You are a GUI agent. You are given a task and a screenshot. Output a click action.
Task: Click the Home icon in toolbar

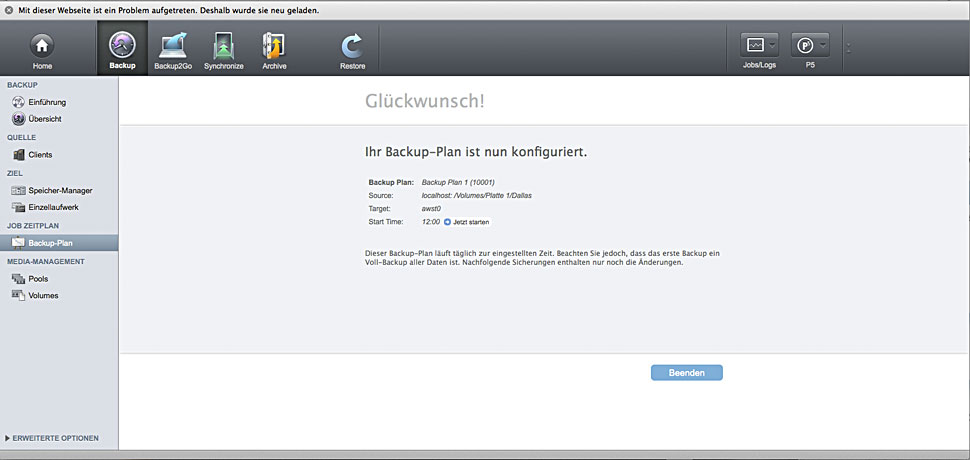41,47
